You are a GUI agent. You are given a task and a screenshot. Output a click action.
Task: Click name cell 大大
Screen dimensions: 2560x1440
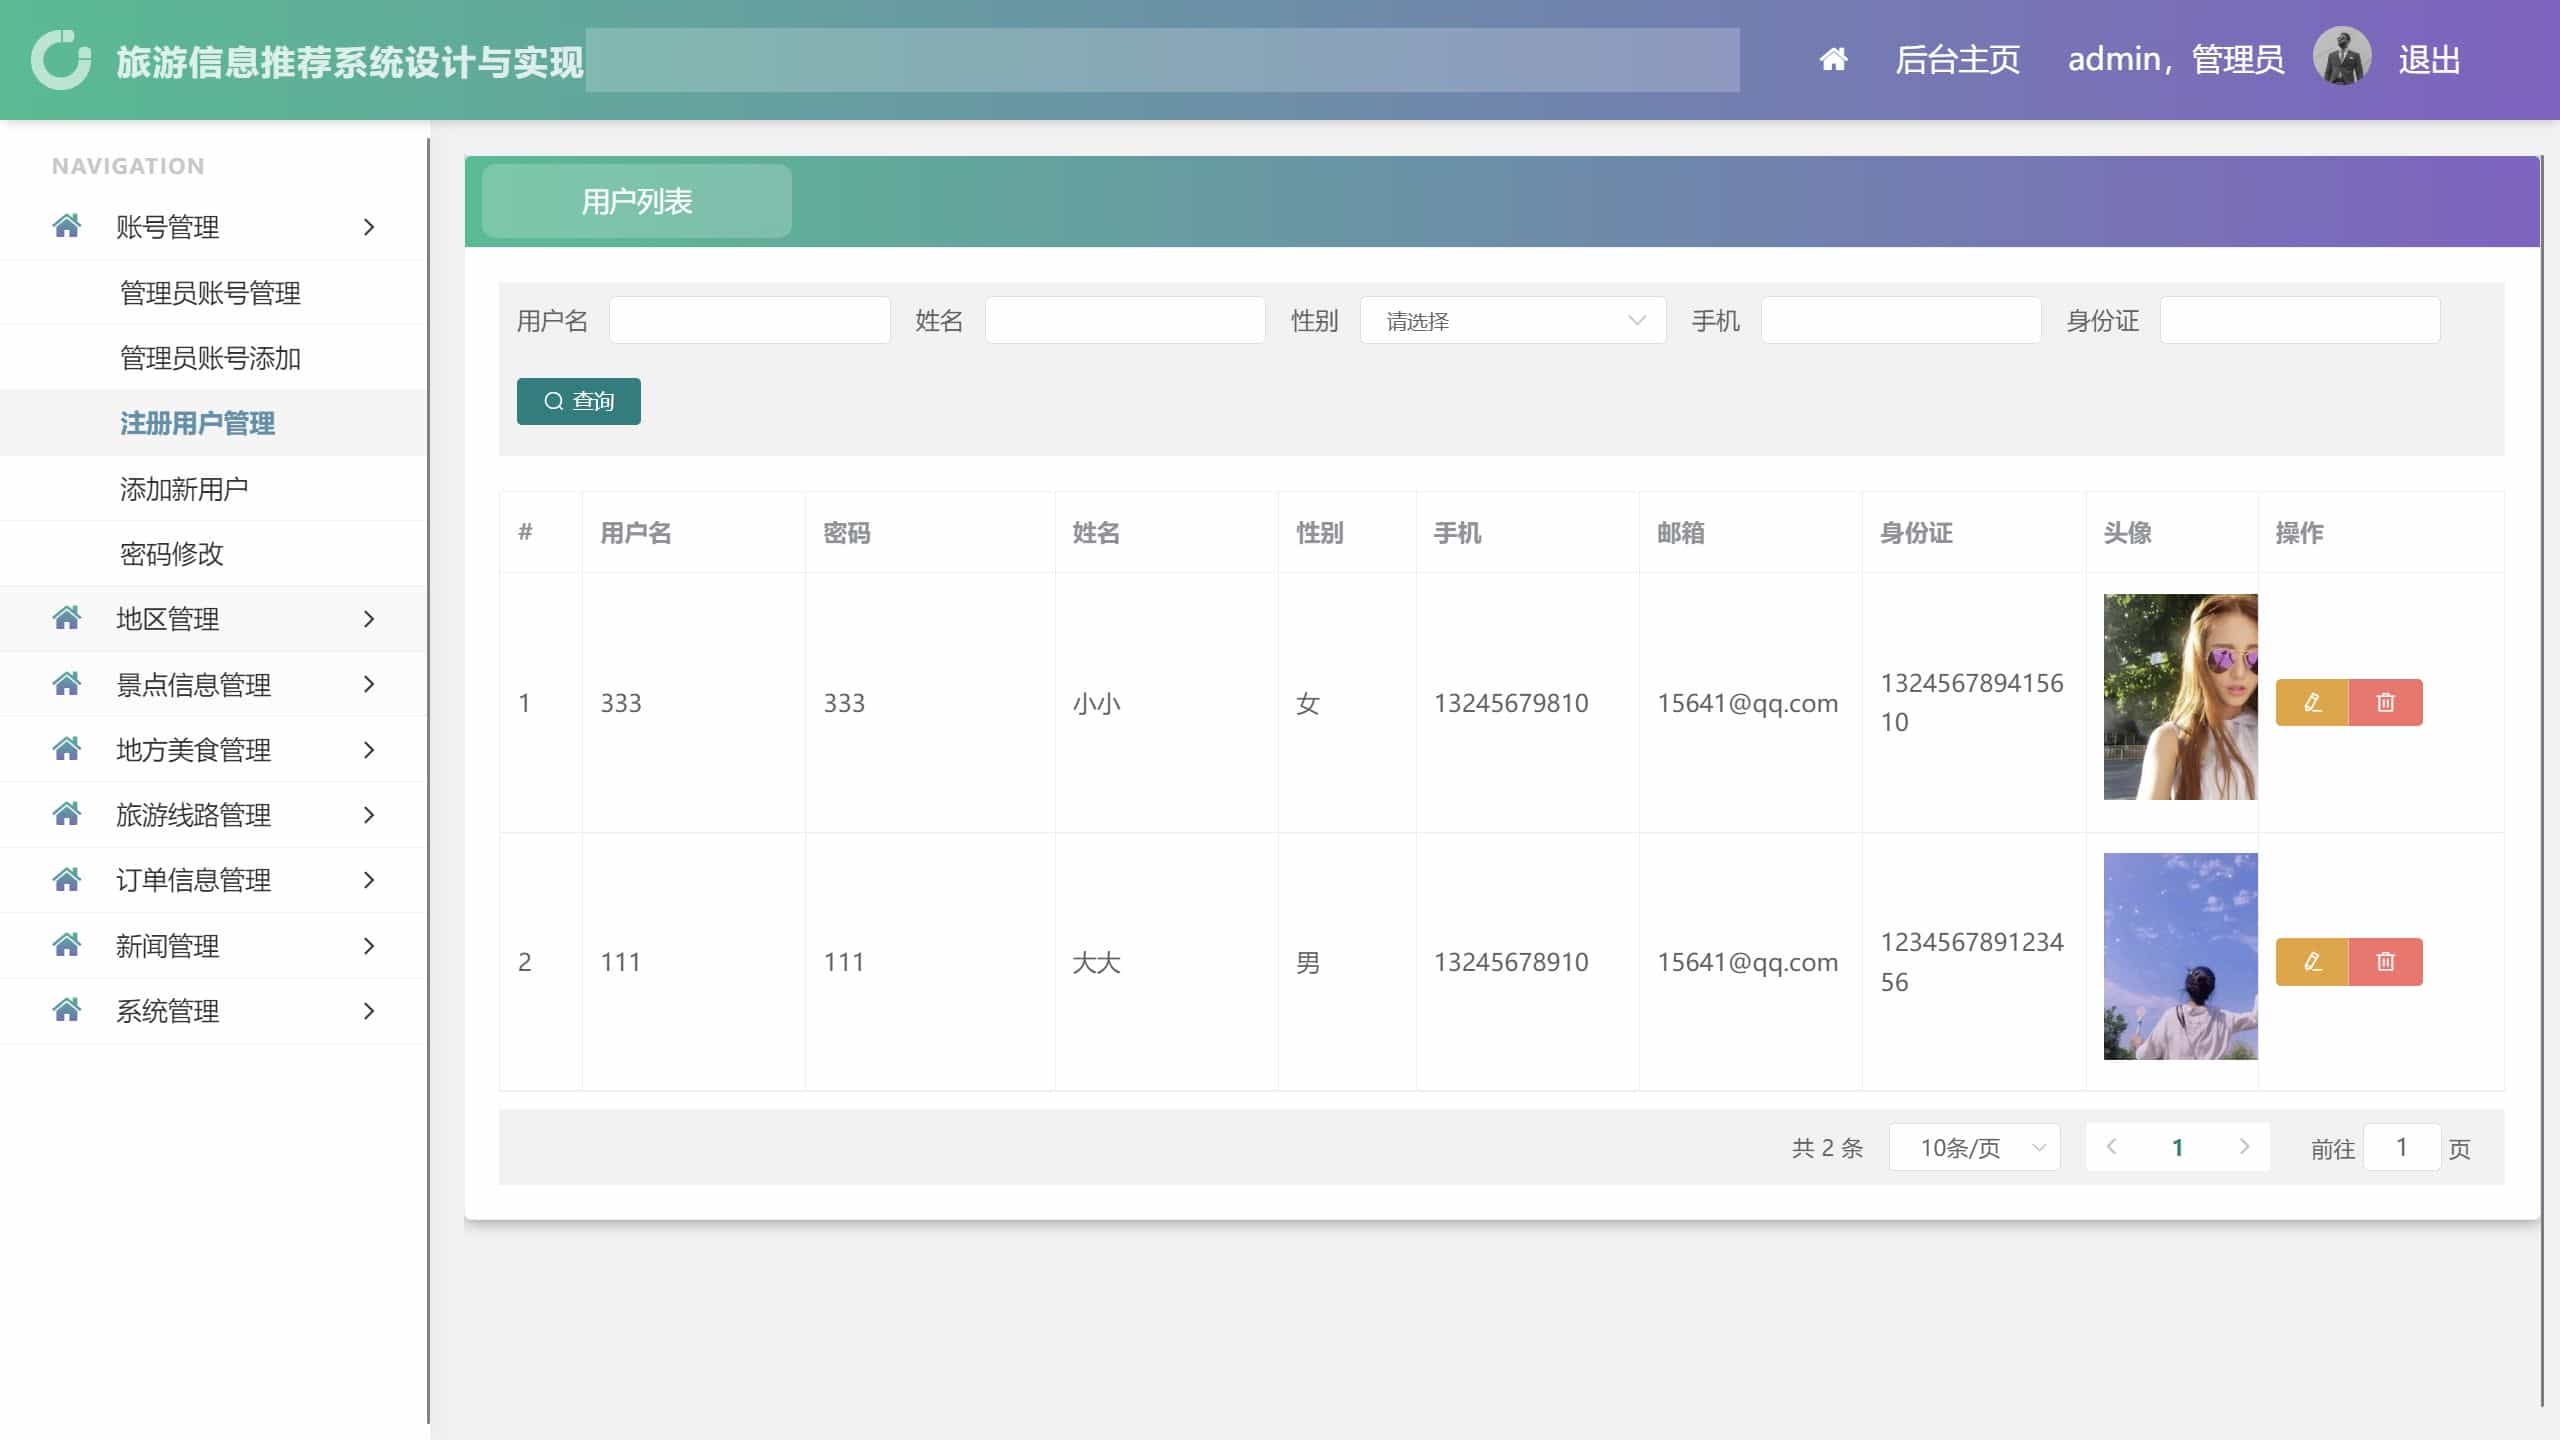1096,962
